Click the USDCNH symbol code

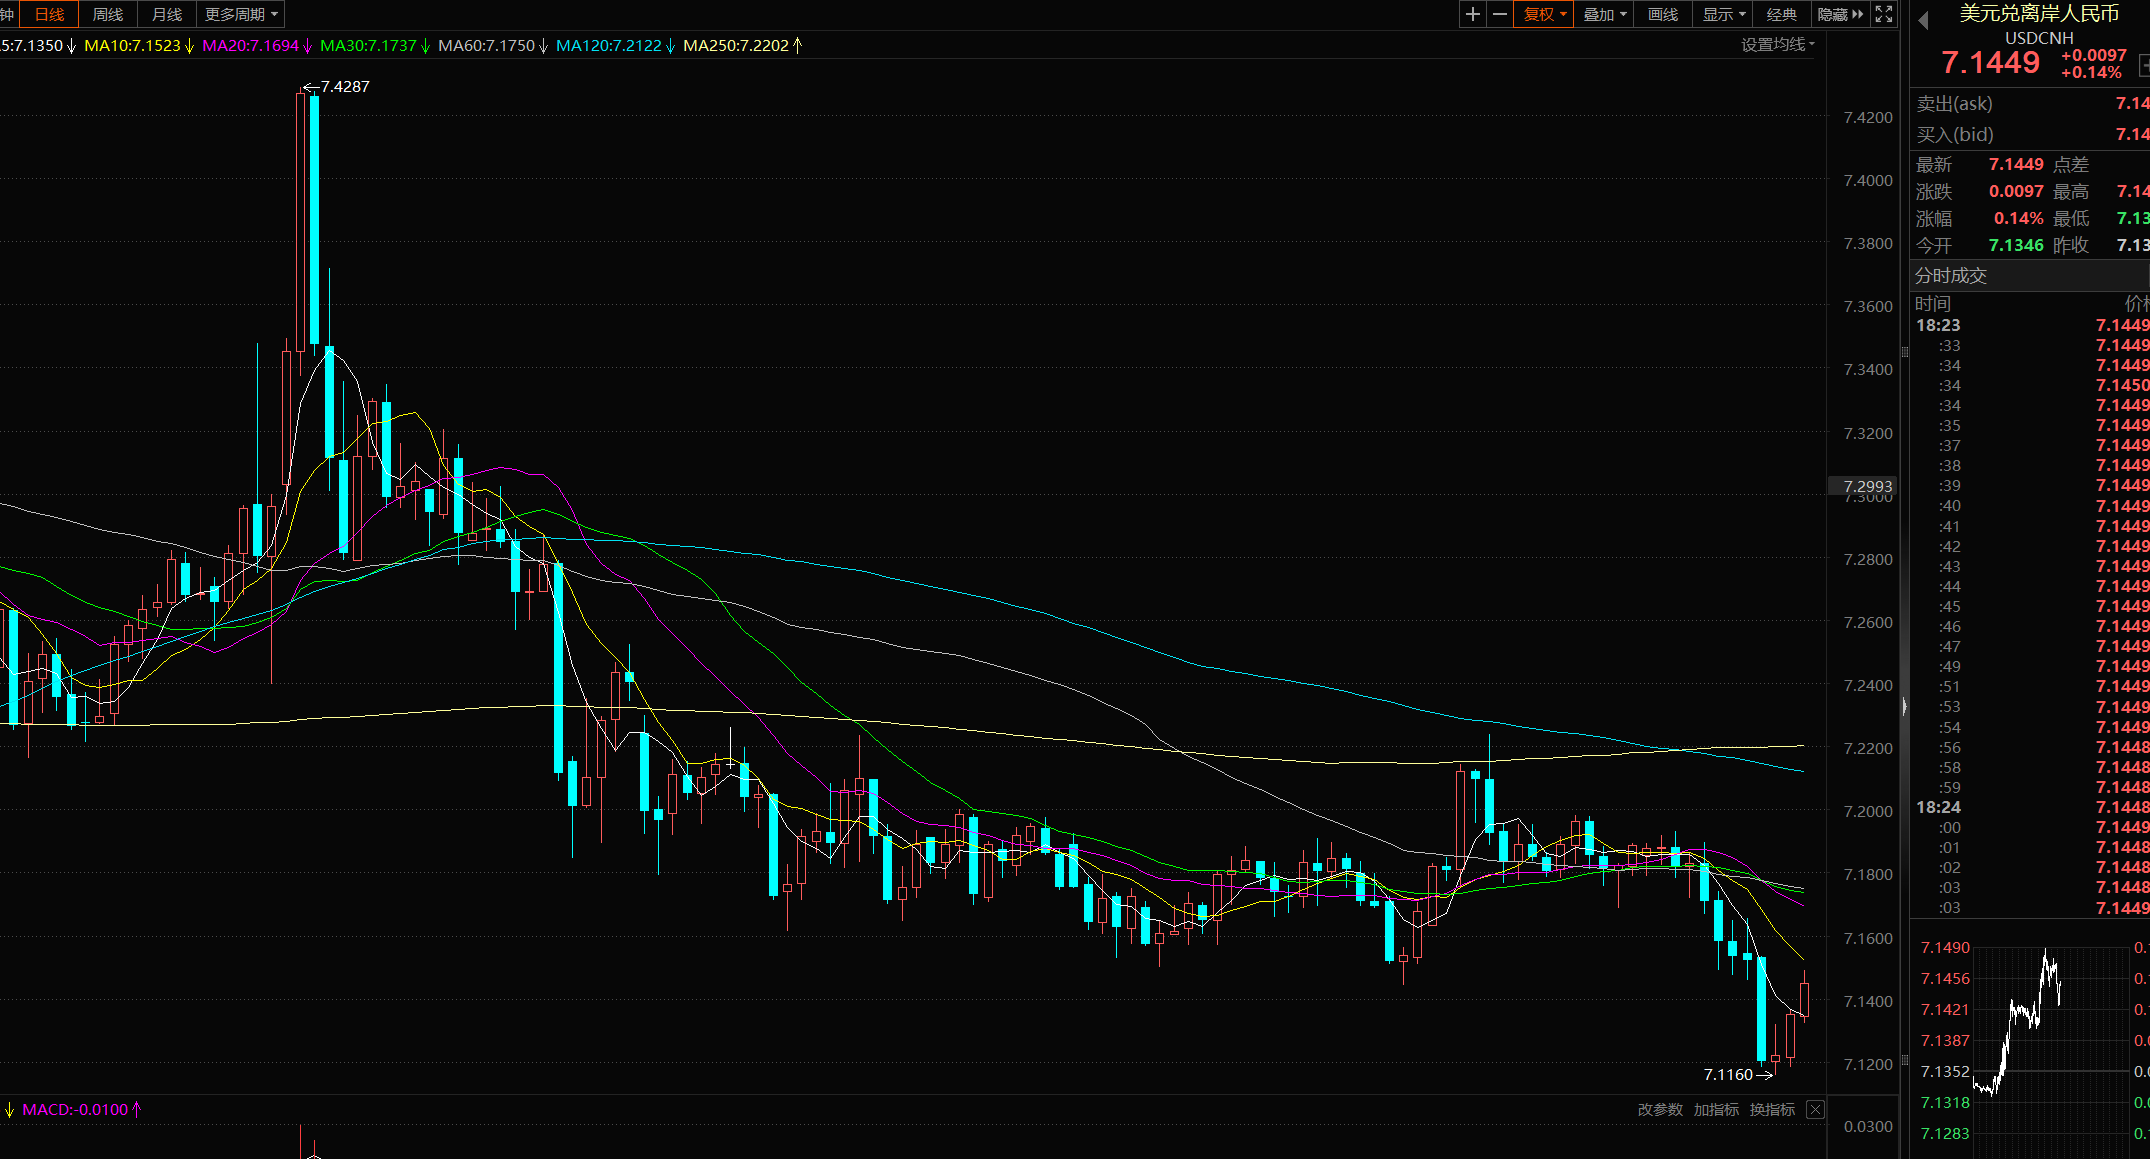pyautogui.click(x=2039, y=38)
